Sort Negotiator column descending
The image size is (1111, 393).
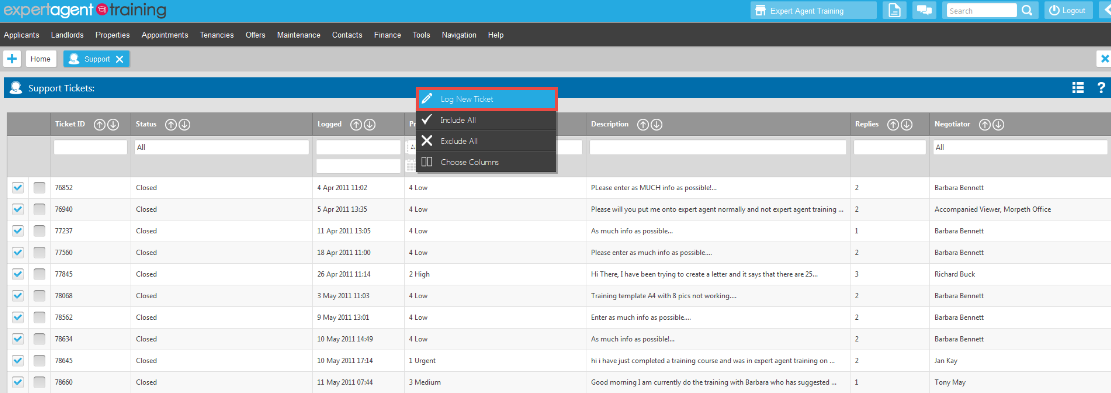(998, 124)
